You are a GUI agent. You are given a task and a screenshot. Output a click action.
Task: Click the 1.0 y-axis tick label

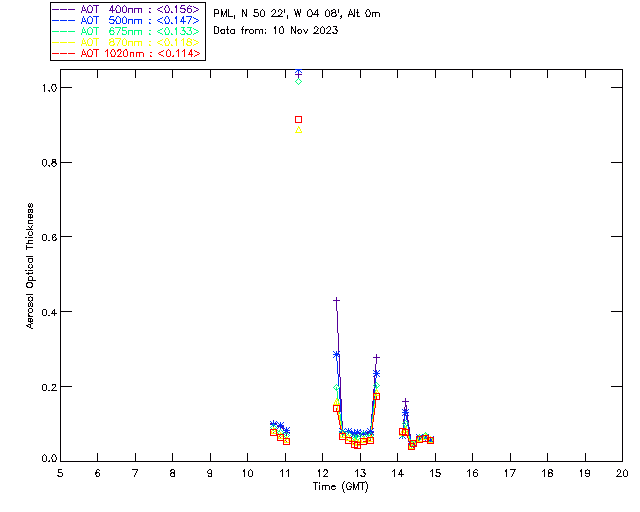pos(49,88)
